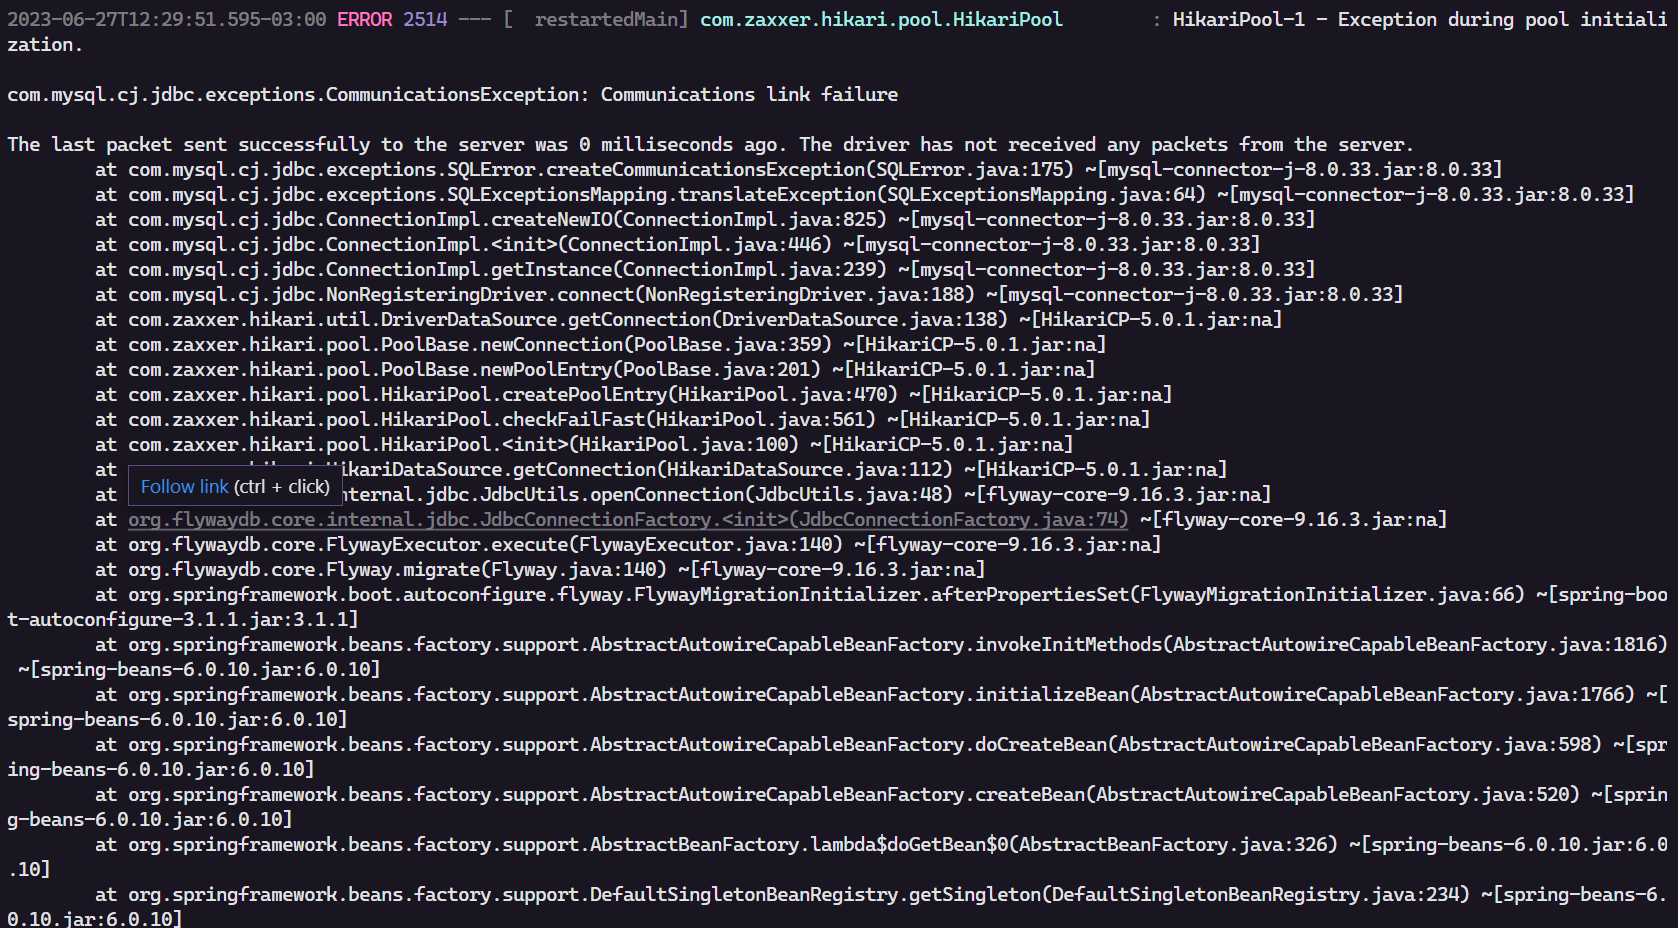Viewport: 1678px width, 928px height.
Task: Click DefaultSingletonBeanRegistry.getSingleton stack frame
Action: [838, 907]
